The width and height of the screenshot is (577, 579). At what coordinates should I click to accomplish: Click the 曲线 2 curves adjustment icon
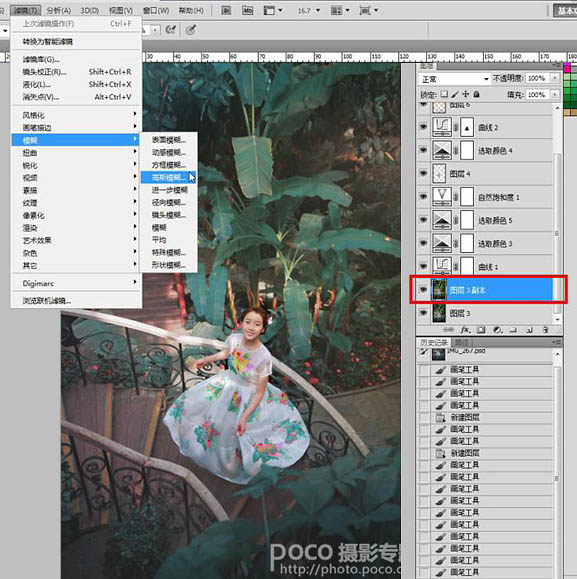pyautogui.click(x=442, y=127)
